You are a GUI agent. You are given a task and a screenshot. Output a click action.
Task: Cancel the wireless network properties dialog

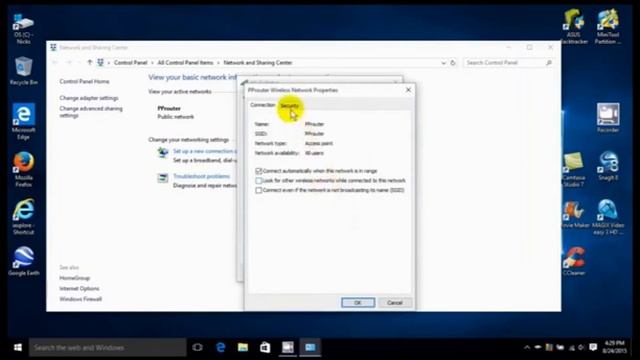pos(395,302)
